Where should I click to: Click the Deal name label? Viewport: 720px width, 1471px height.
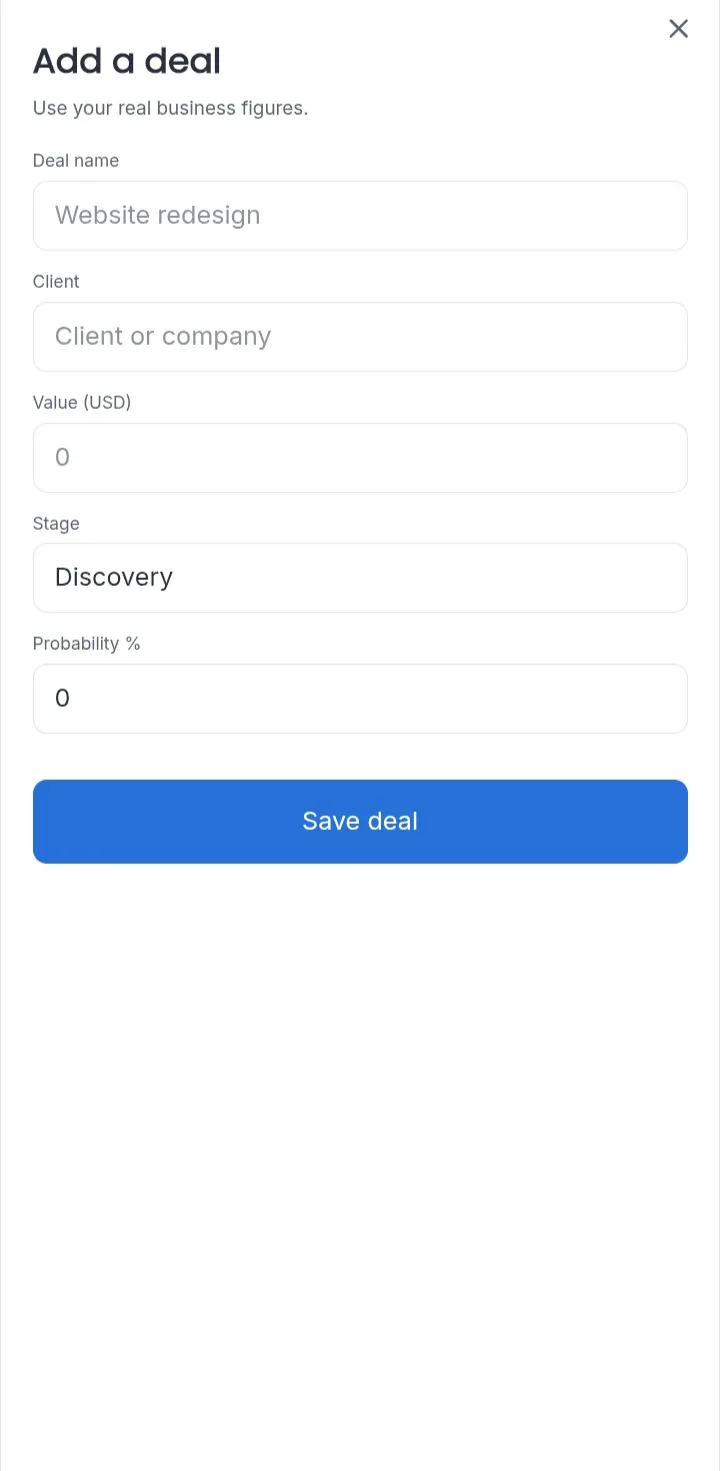tap(76, 160)
